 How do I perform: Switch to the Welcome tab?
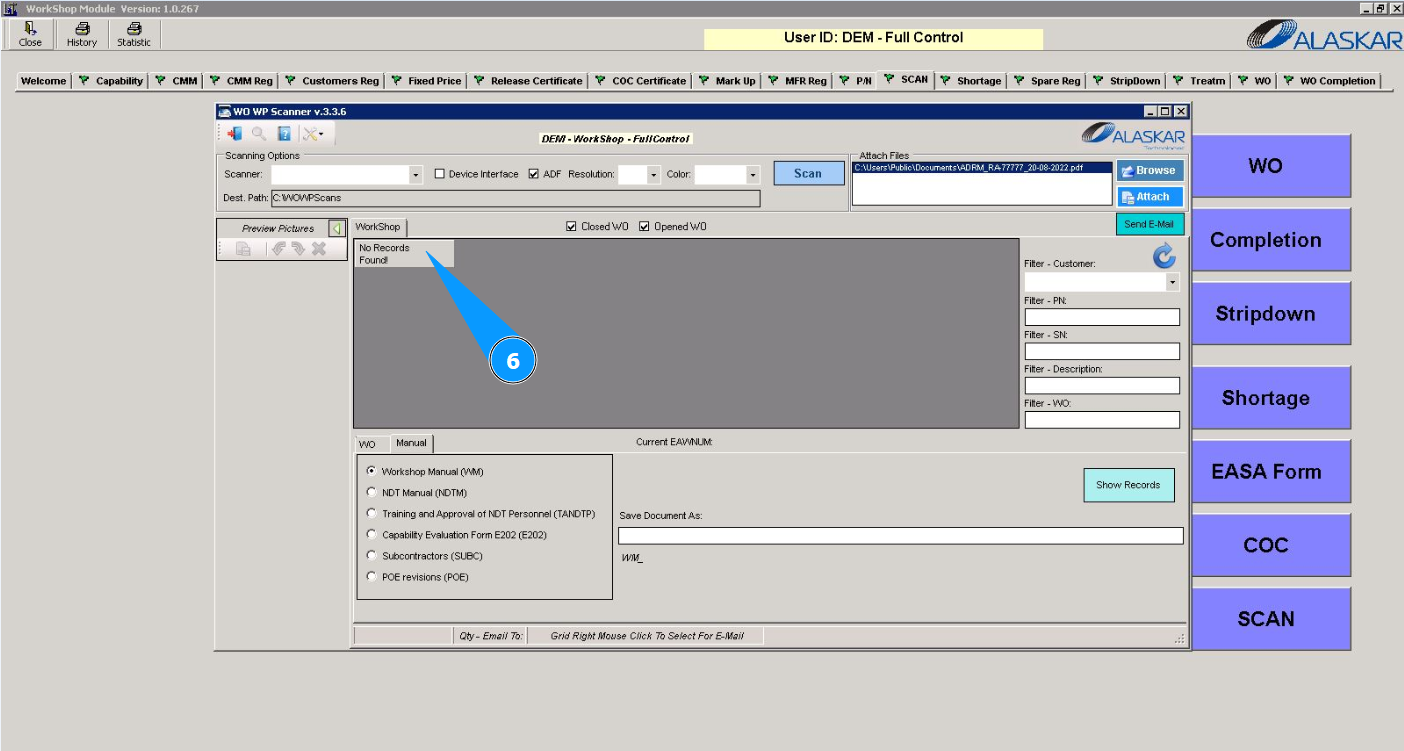[x=44, y=81]
